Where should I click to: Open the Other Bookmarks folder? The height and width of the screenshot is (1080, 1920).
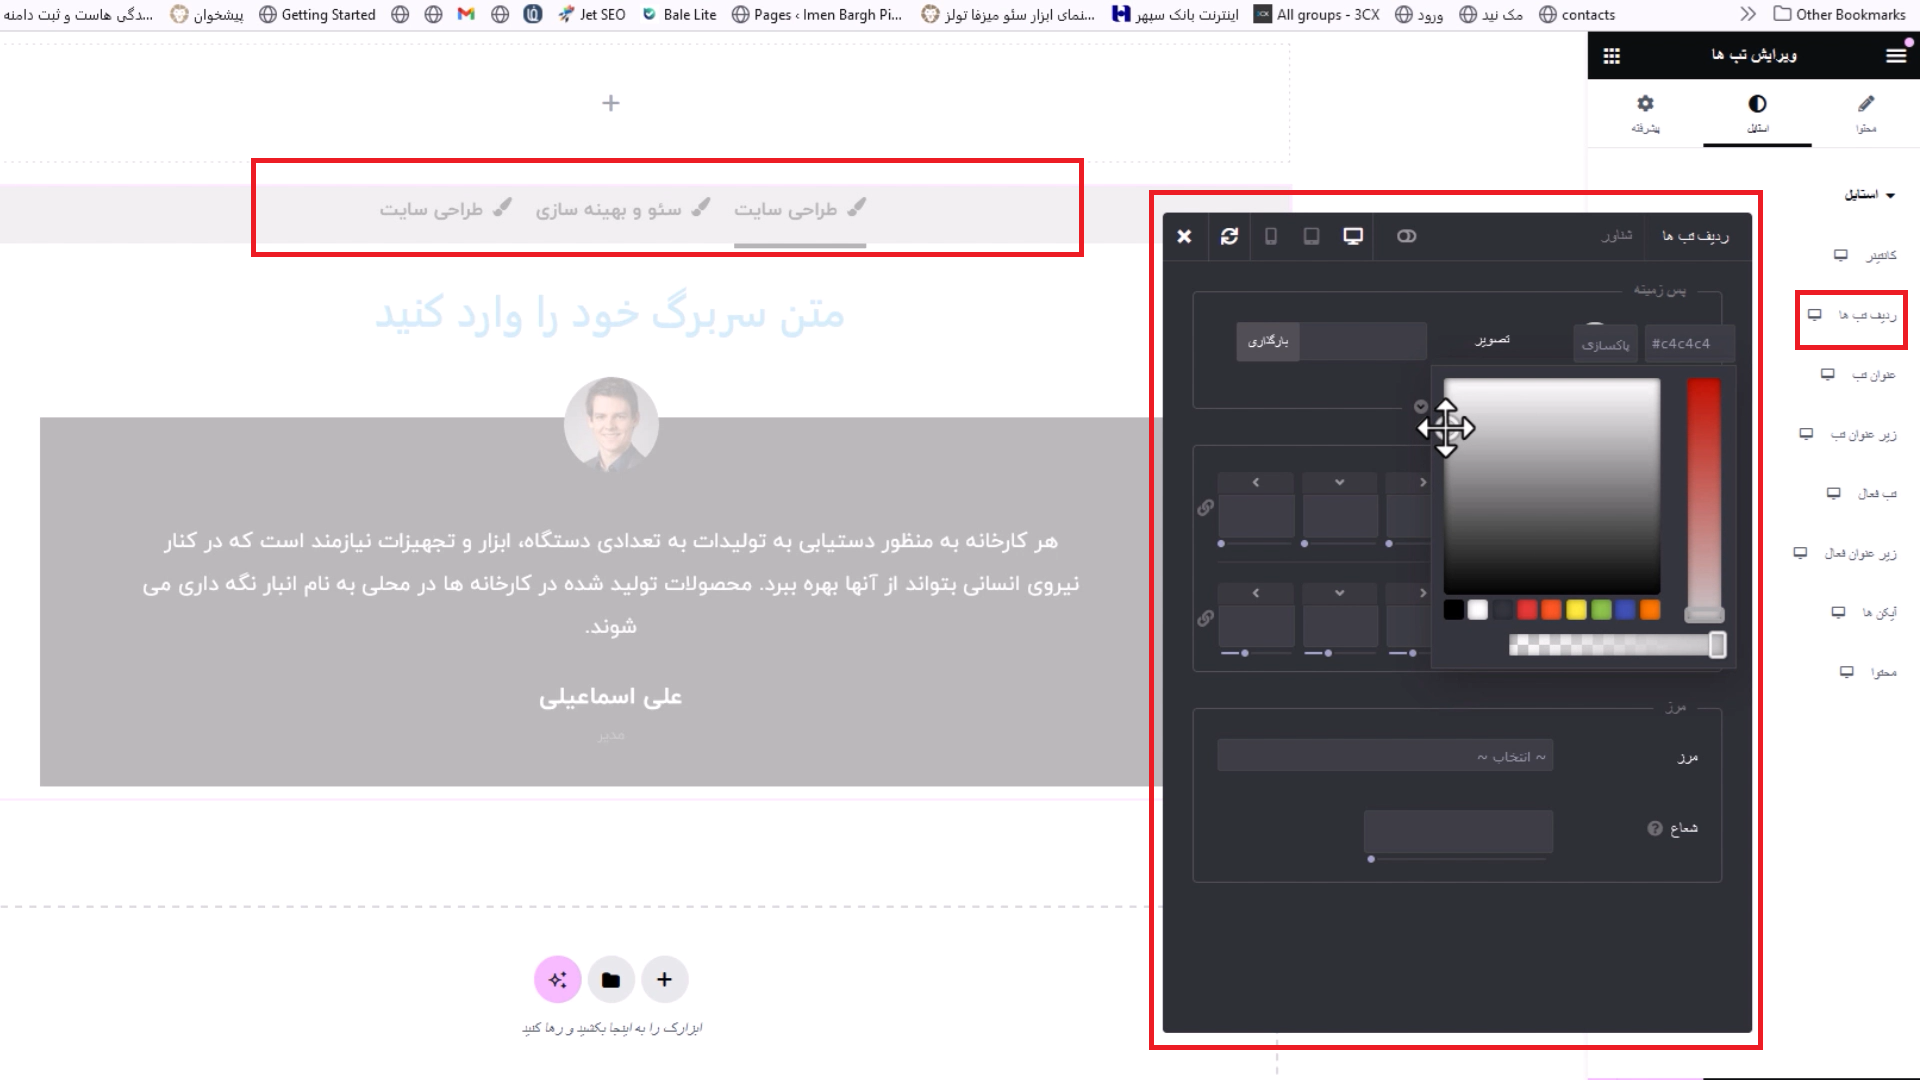coord(1840,14)
